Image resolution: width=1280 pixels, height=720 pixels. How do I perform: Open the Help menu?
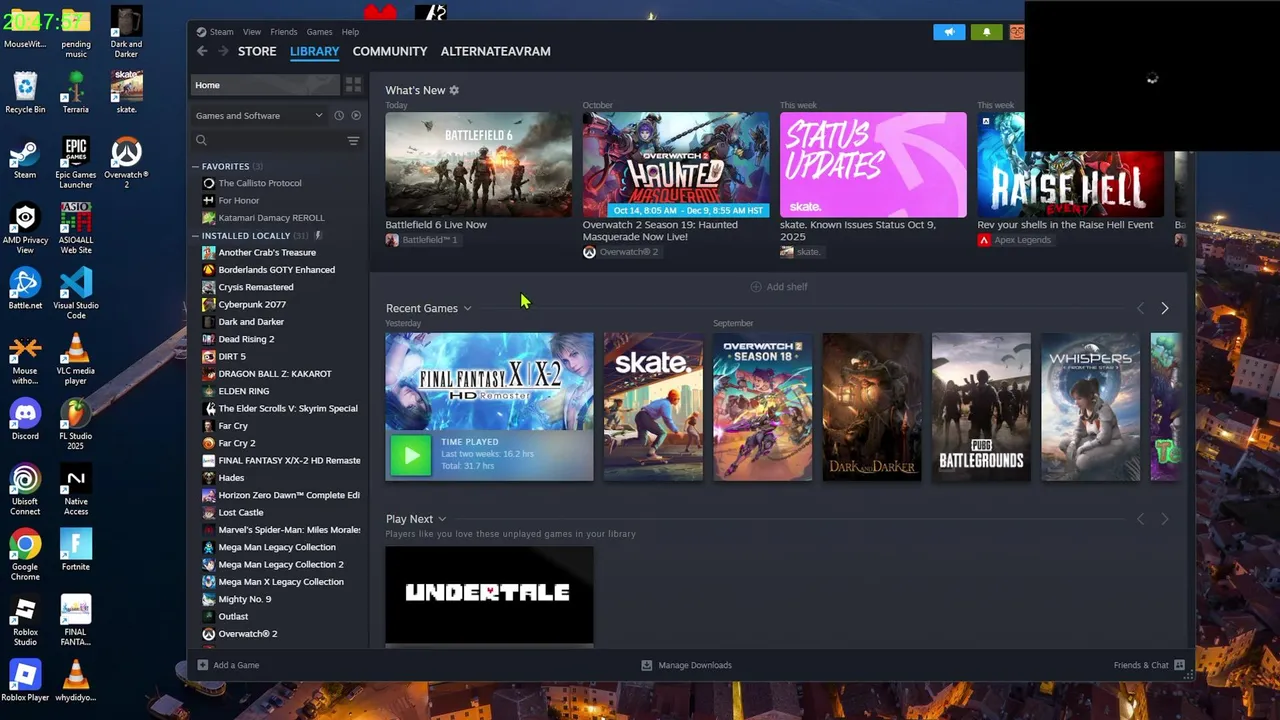(350, 32)
